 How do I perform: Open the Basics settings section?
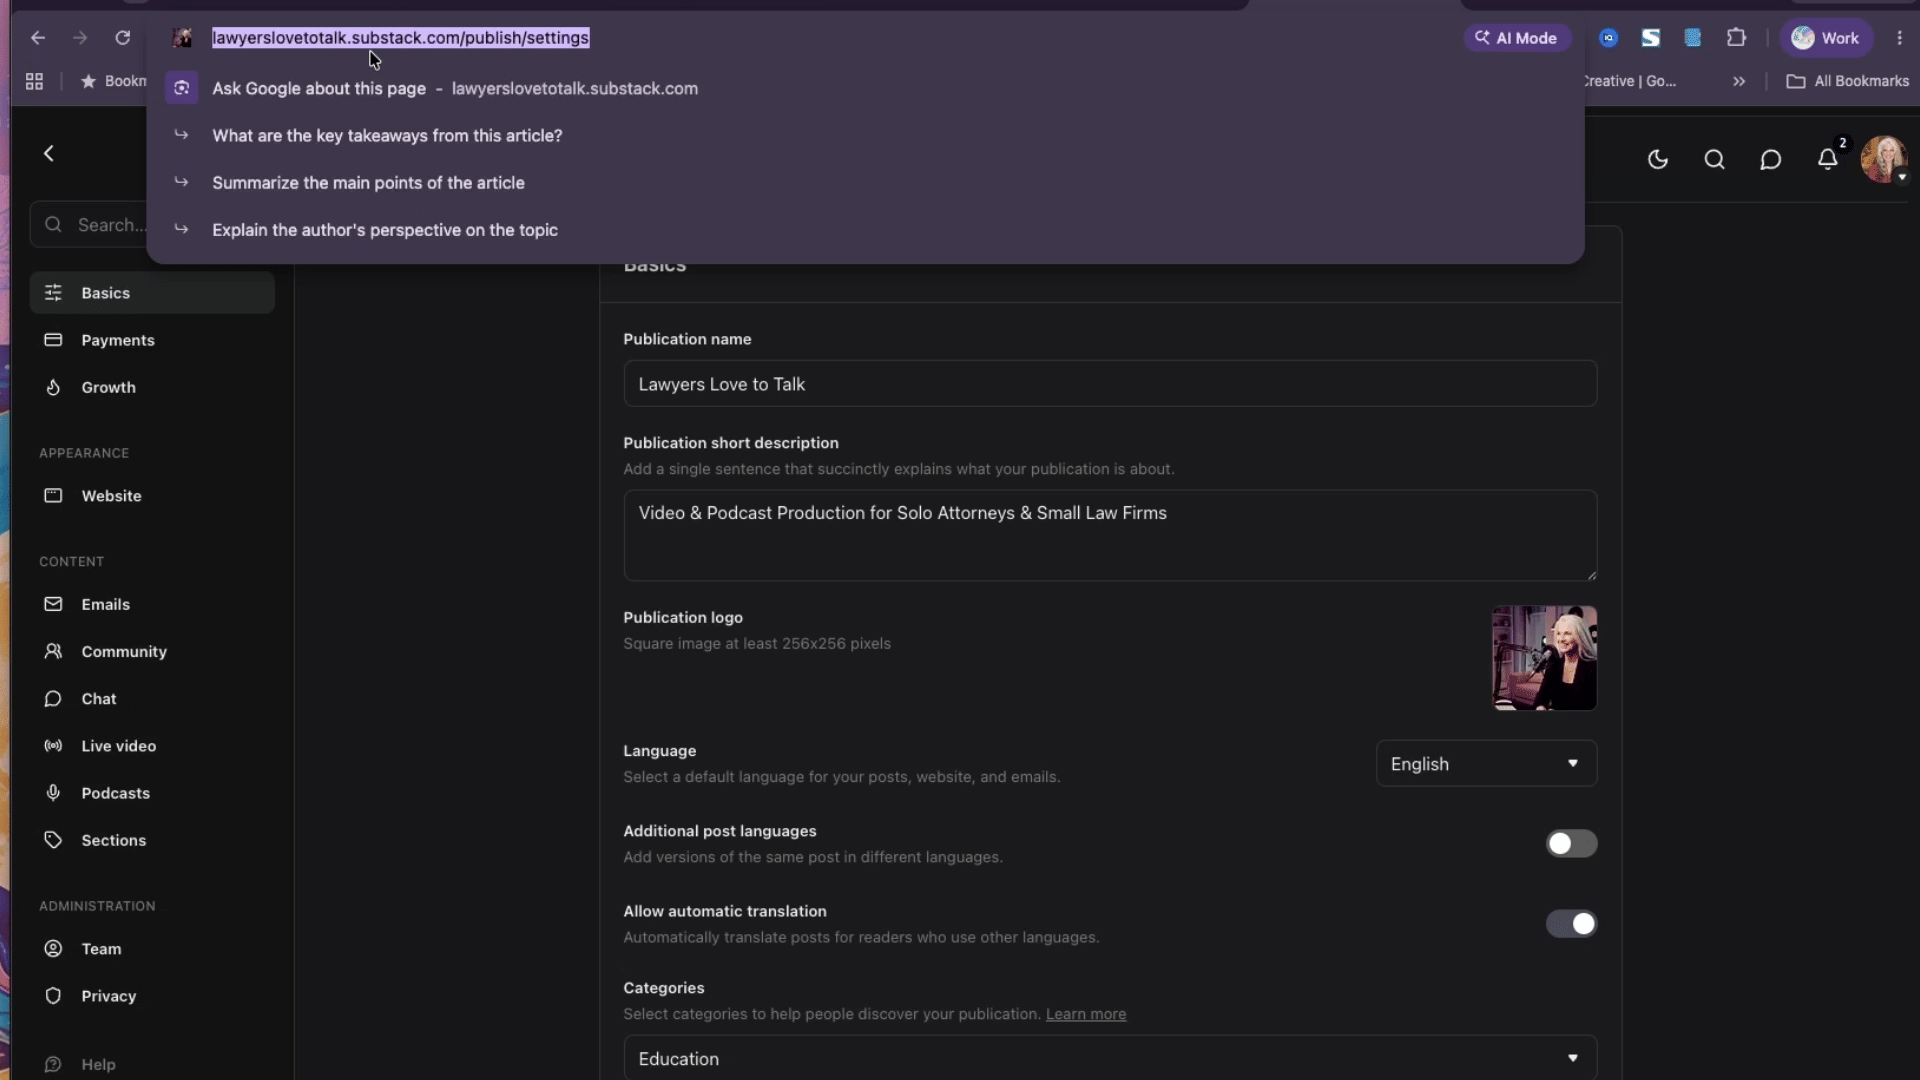(152, 293)
